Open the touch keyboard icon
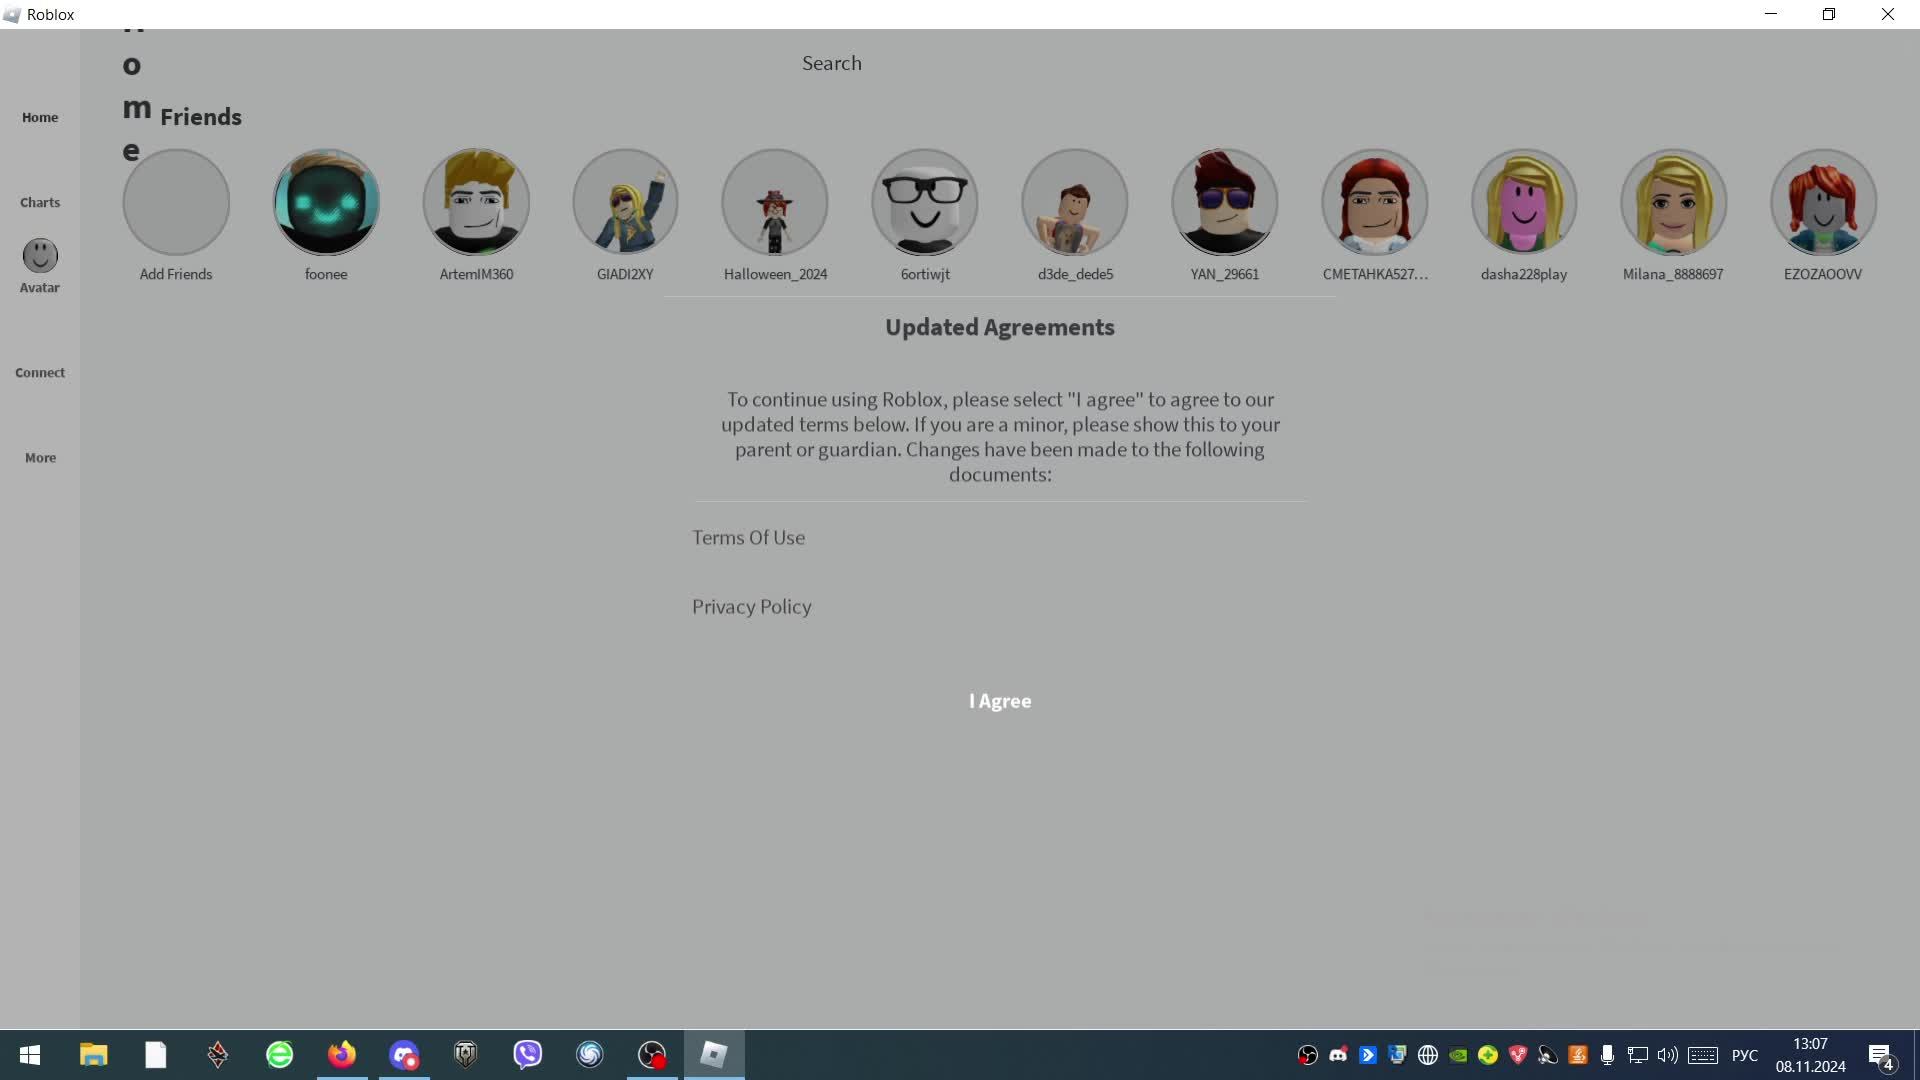1920x1080 pixels. [1703, 1055]
